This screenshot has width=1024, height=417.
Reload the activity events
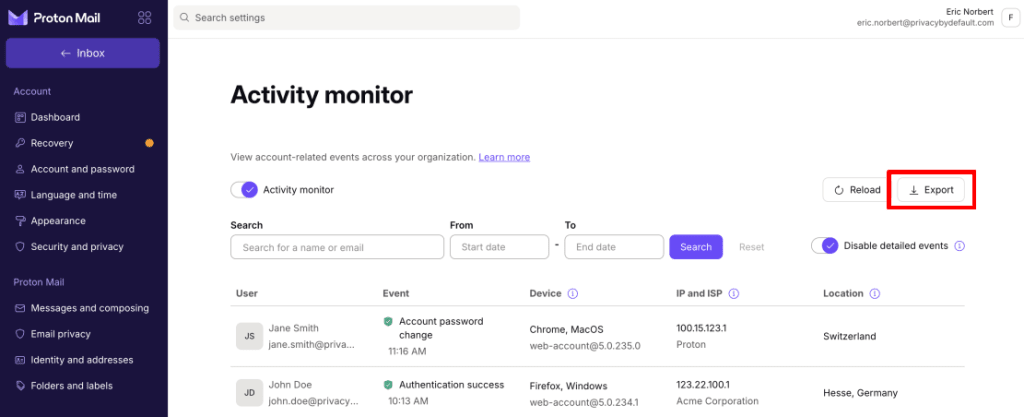pos(857,190)
